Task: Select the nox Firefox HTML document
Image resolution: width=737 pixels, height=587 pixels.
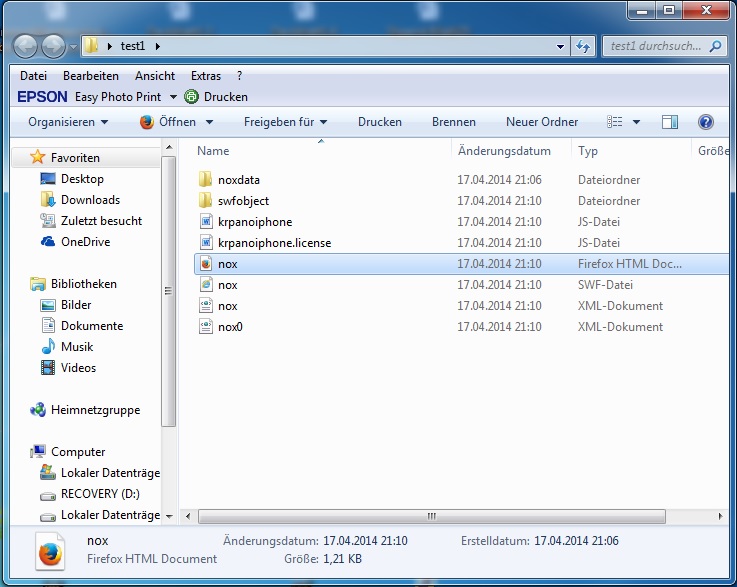Action: 227,264
